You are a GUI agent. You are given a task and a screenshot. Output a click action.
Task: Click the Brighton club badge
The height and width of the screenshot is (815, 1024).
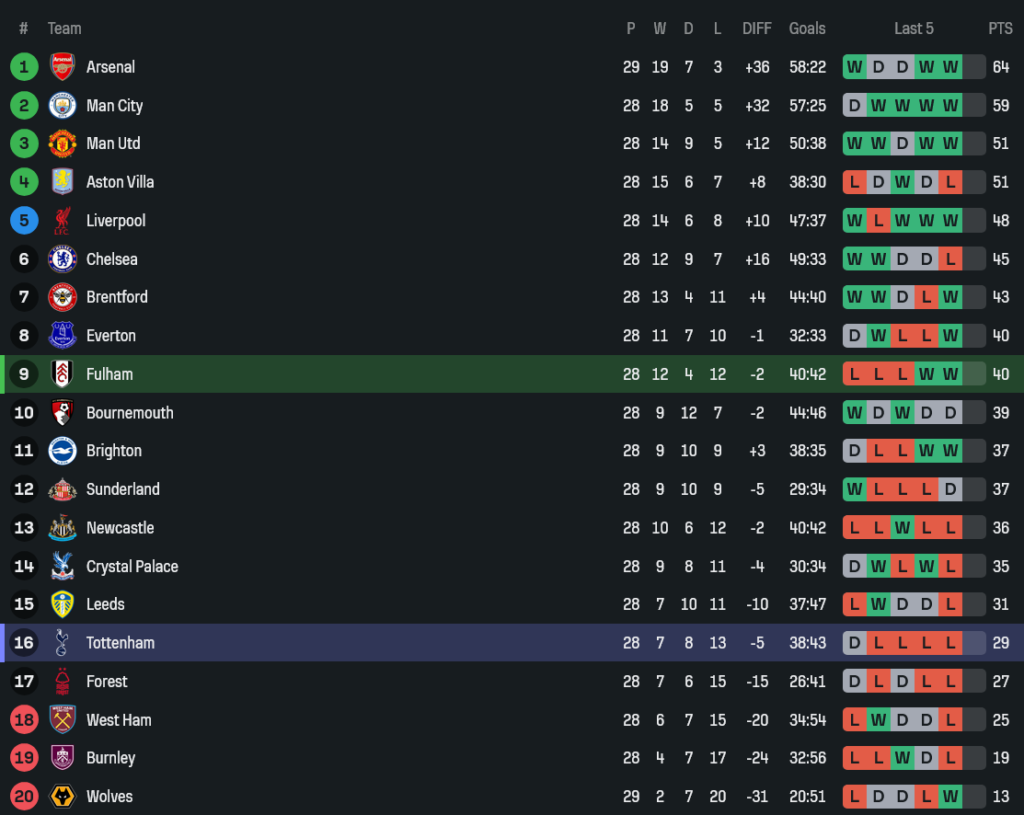[x=62, y=451]
